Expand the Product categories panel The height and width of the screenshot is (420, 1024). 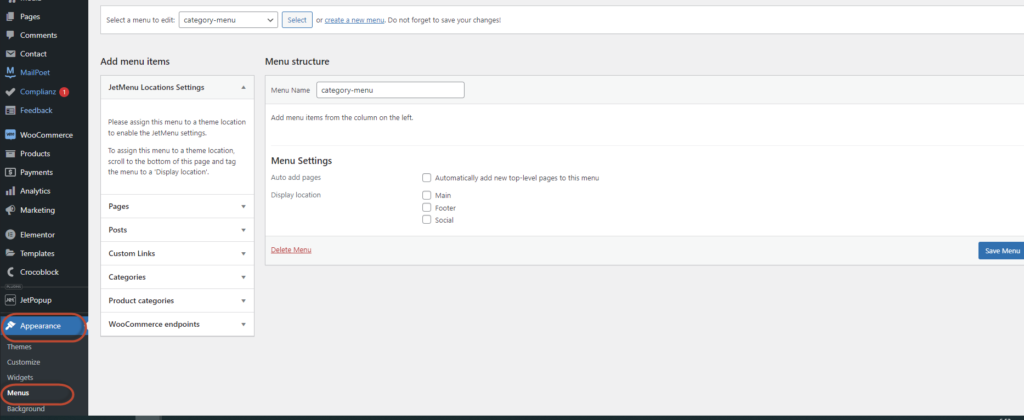coord(178,301)
